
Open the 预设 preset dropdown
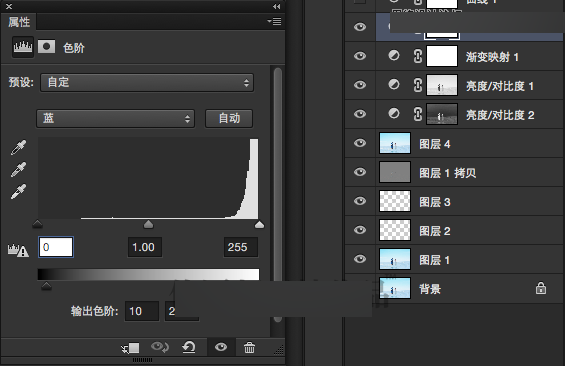coord(147,83)
